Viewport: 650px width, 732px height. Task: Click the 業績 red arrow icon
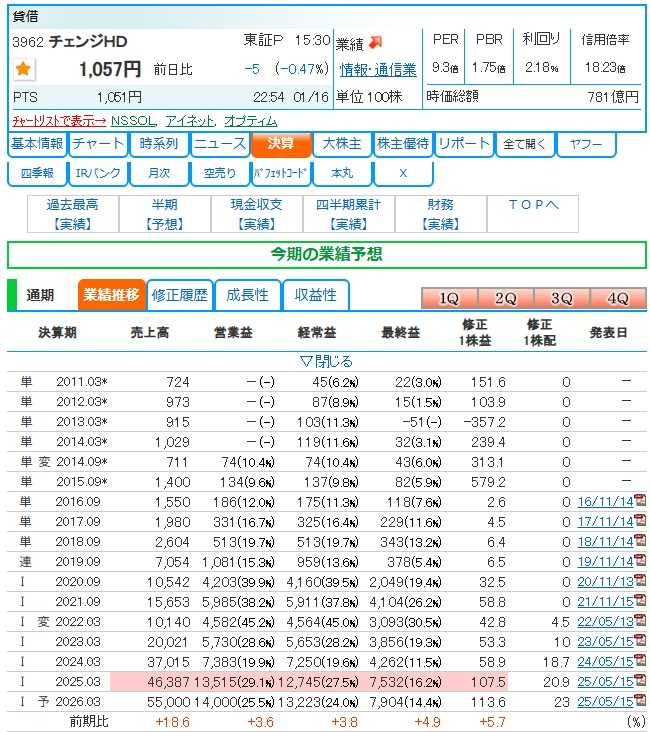tap(375, 42)
